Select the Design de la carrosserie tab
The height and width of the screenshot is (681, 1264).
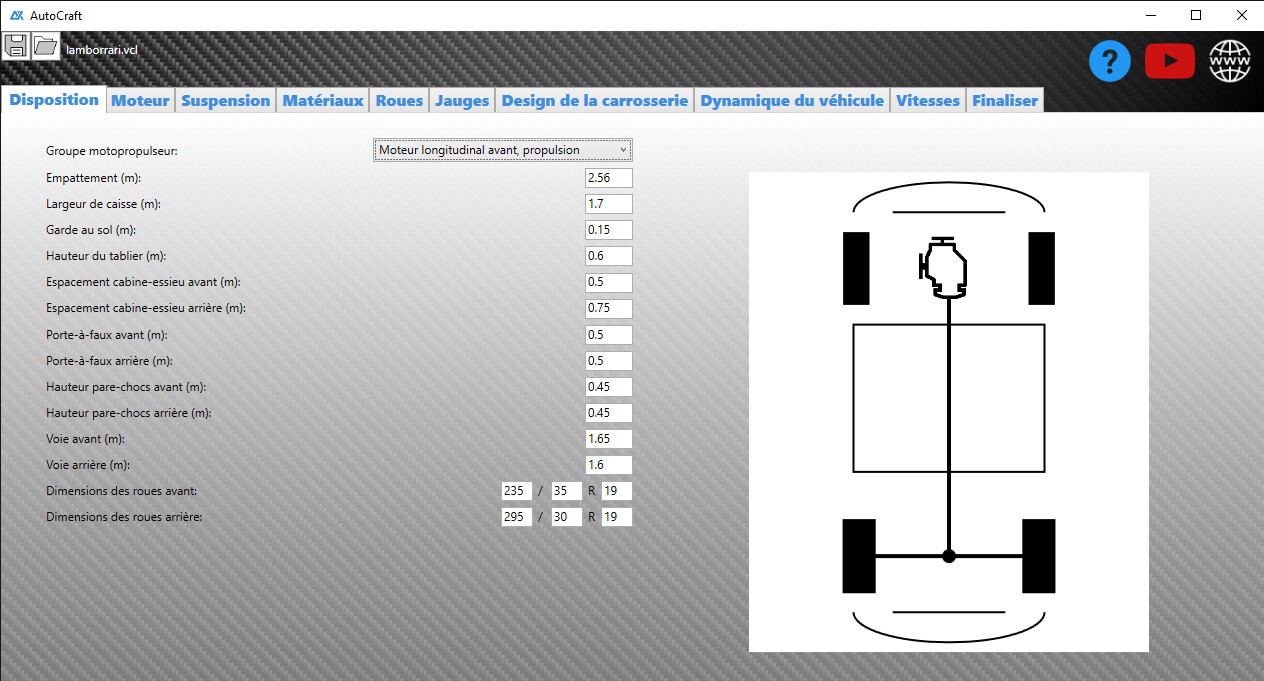tap(595, 101)
